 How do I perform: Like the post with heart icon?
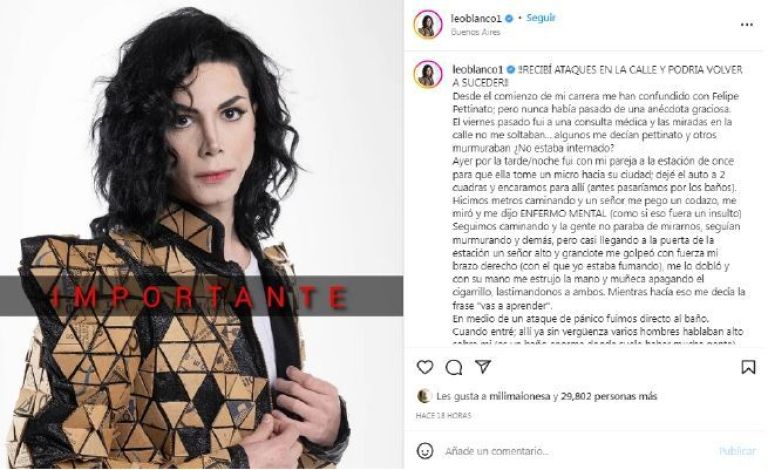coord(425,367)
